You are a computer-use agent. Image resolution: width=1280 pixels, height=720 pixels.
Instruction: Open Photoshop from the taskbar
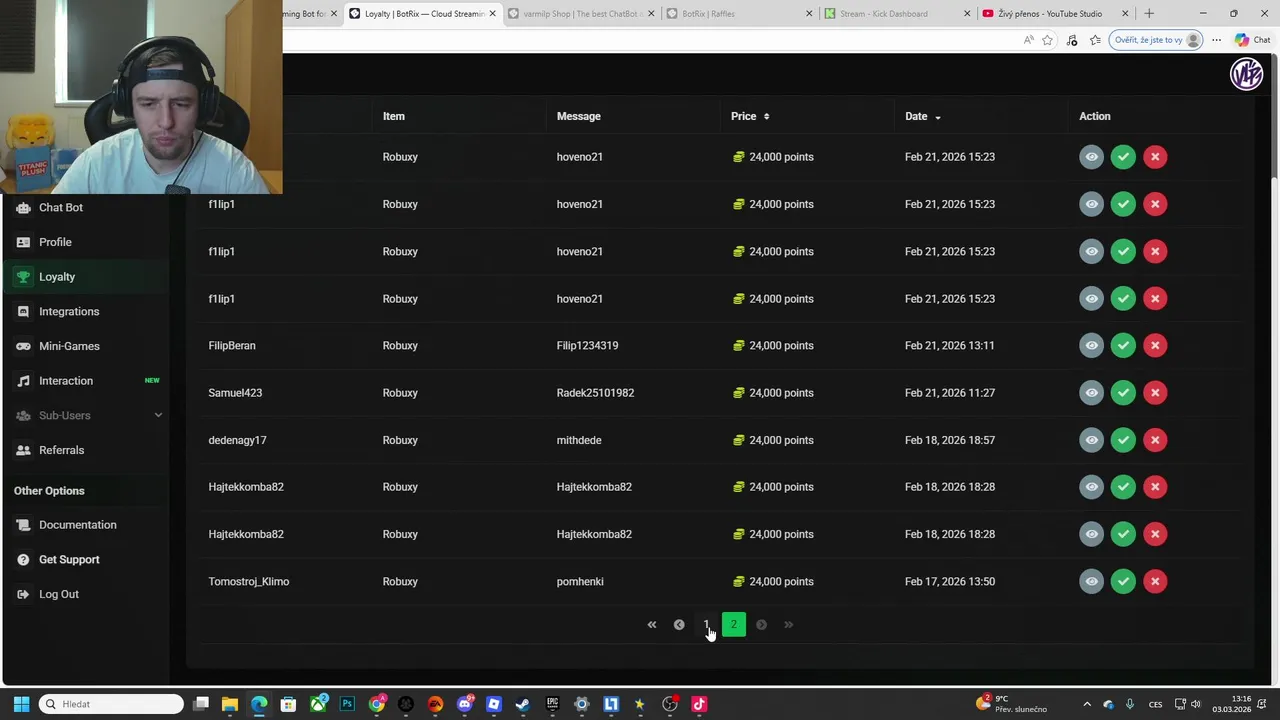click(x=347, y=704)
